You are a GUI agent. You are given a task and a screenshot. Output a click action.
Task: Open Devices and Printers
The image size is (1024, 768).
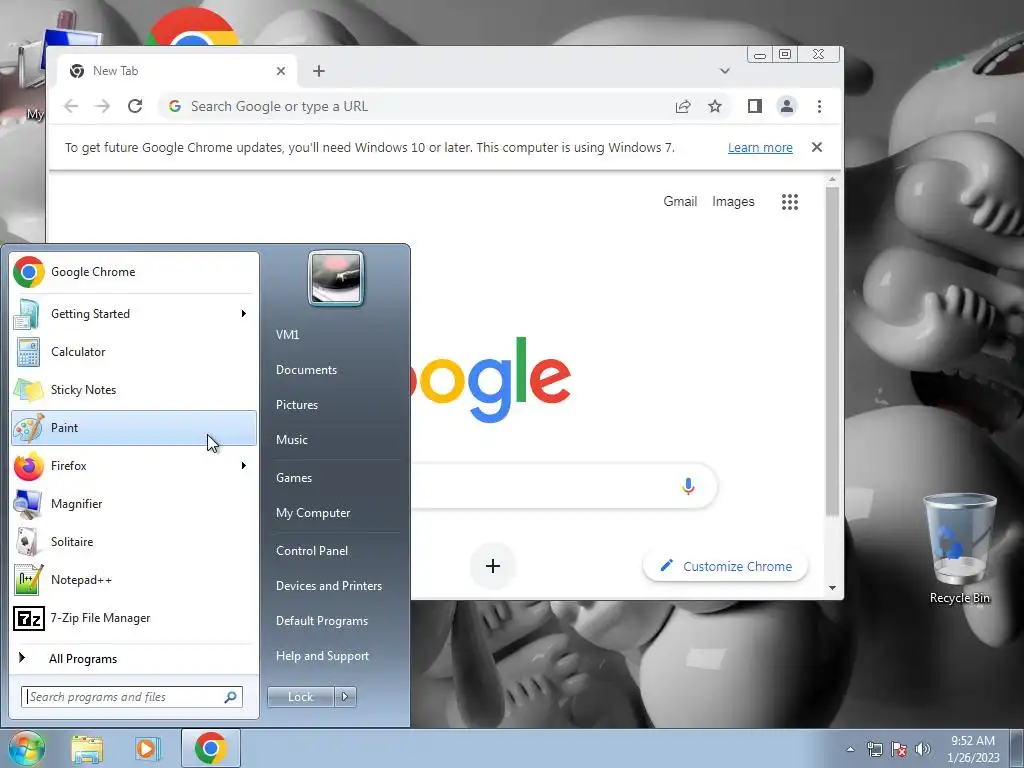(x=328, y=586)
